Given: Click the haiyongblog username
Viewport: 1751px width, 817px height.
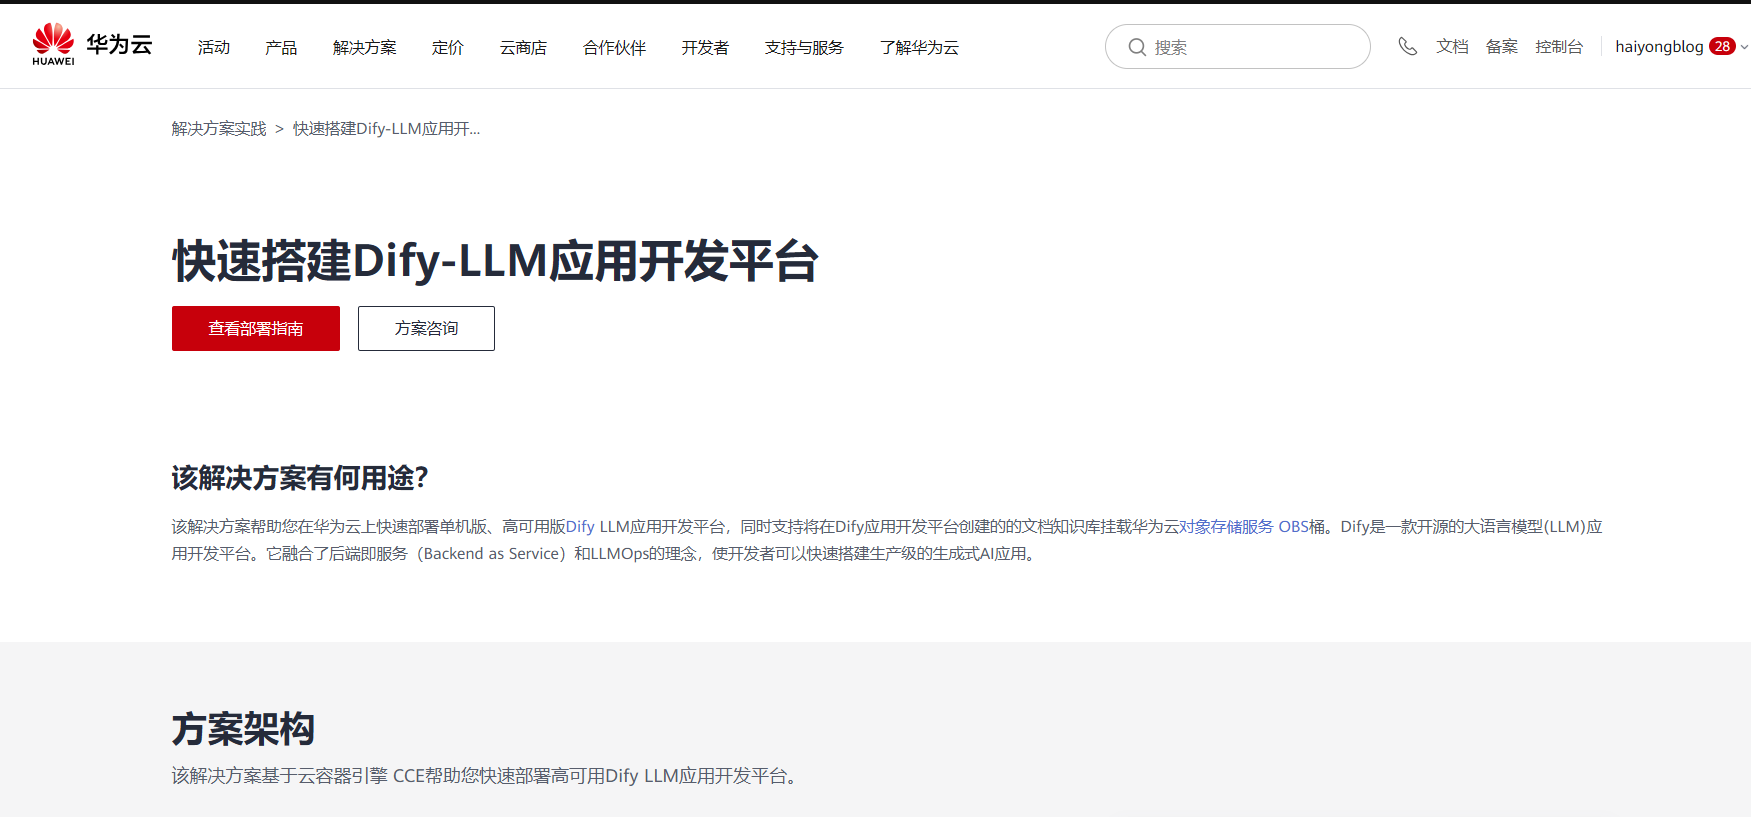Looking at the screenshot, I should tap(1659, 47).
